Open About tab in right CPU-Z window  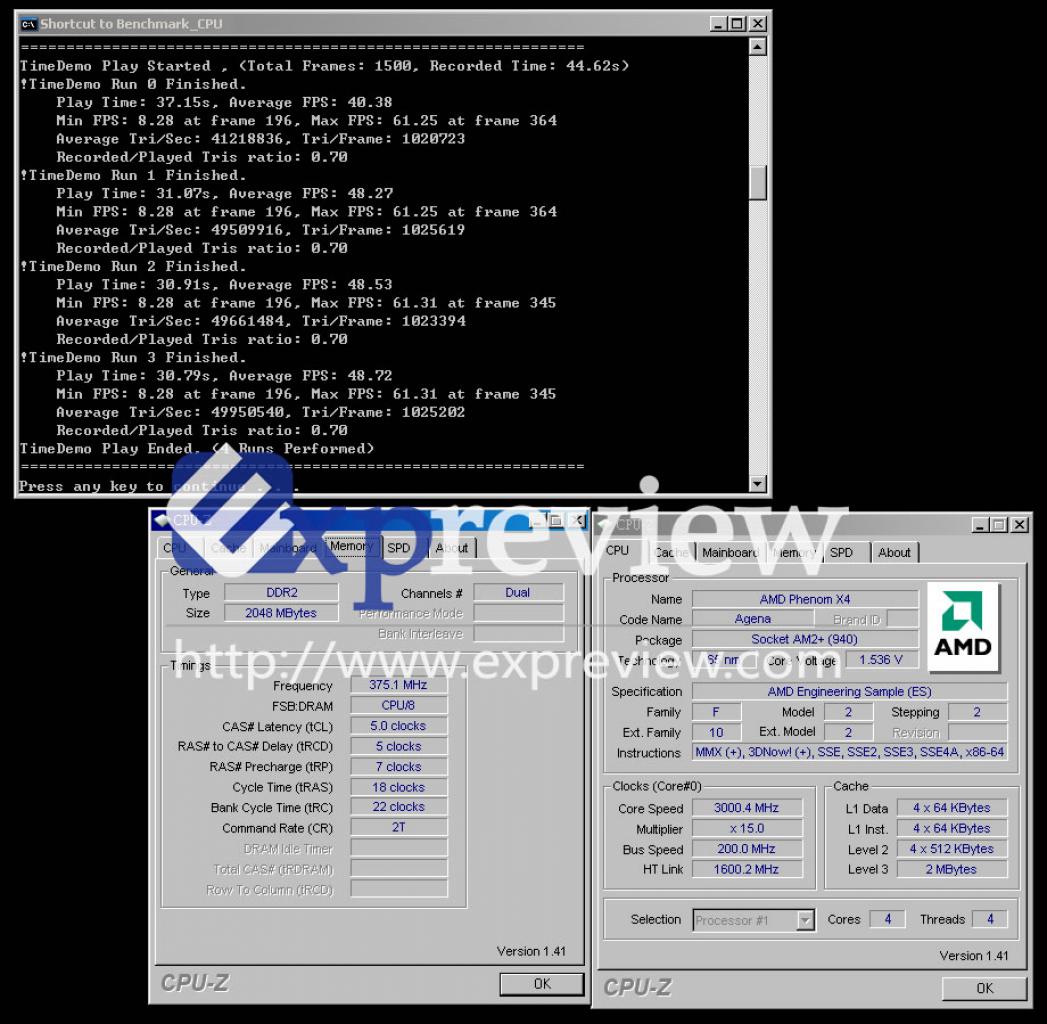(894, 553)
